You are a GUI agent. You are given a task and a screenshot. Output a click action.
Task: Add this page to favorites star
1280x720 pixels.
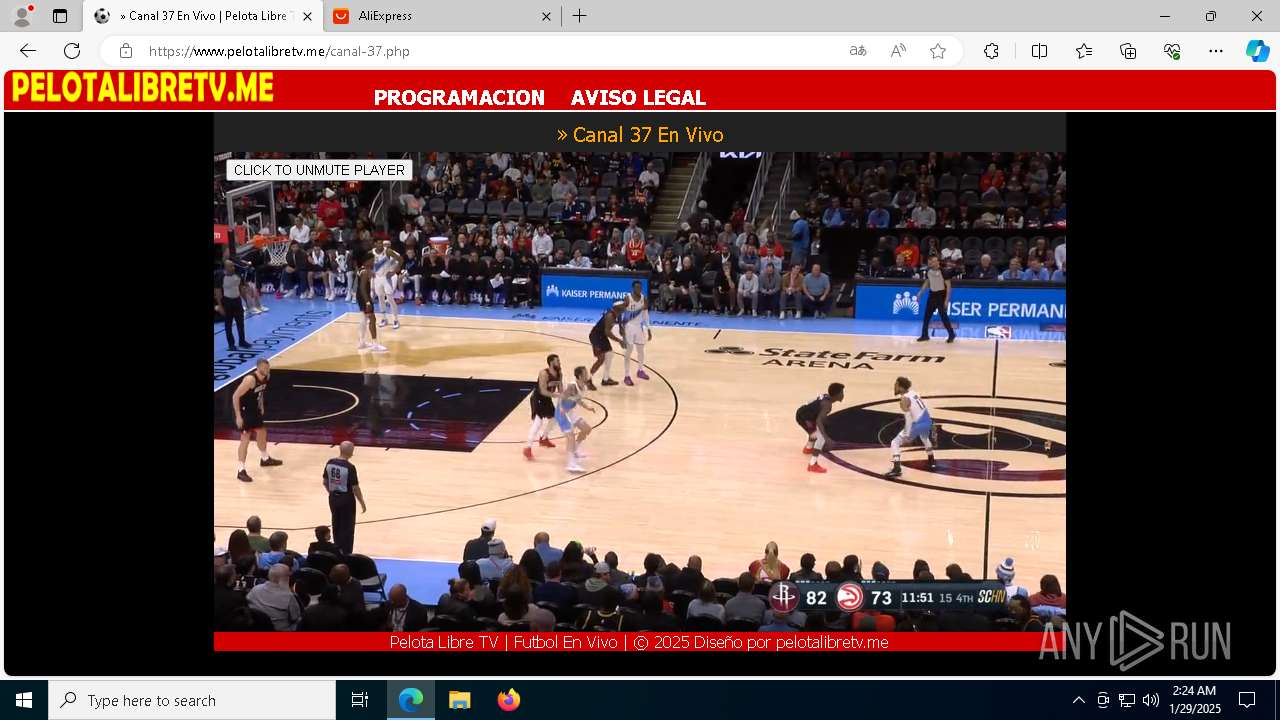click(938, 51)
